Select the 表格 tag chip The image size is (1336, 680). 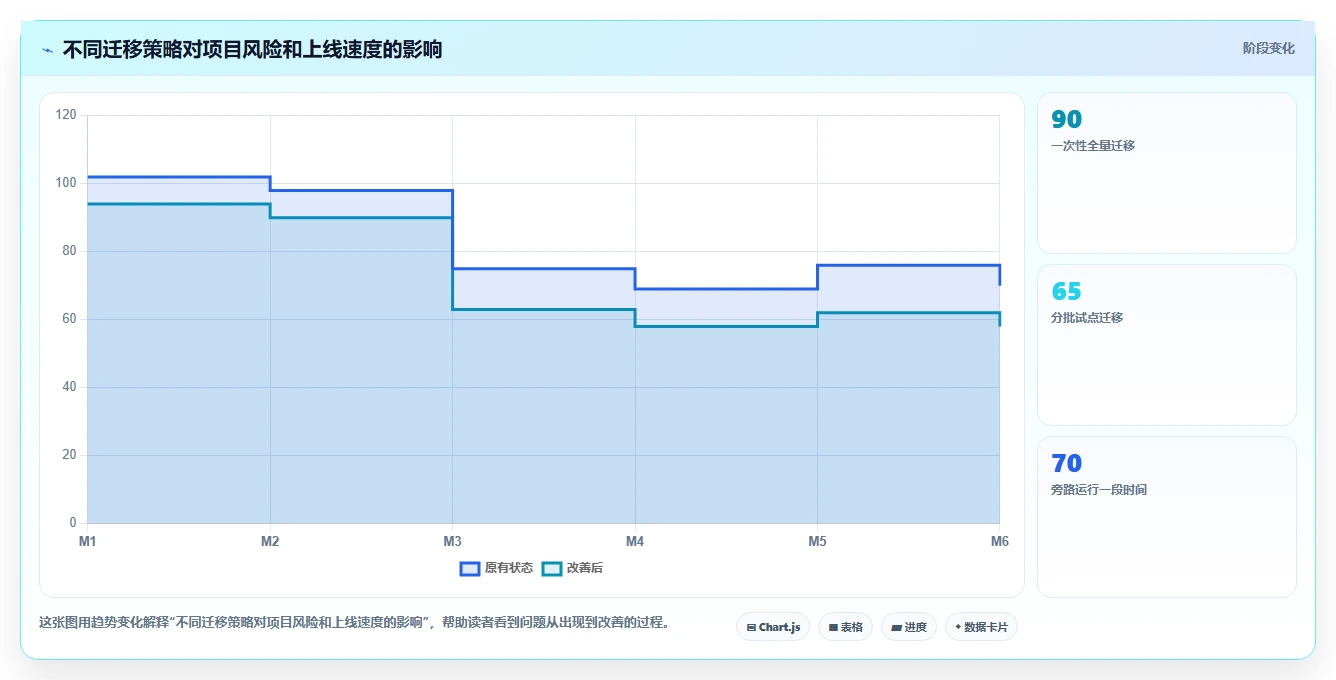(x=845, y=627)
